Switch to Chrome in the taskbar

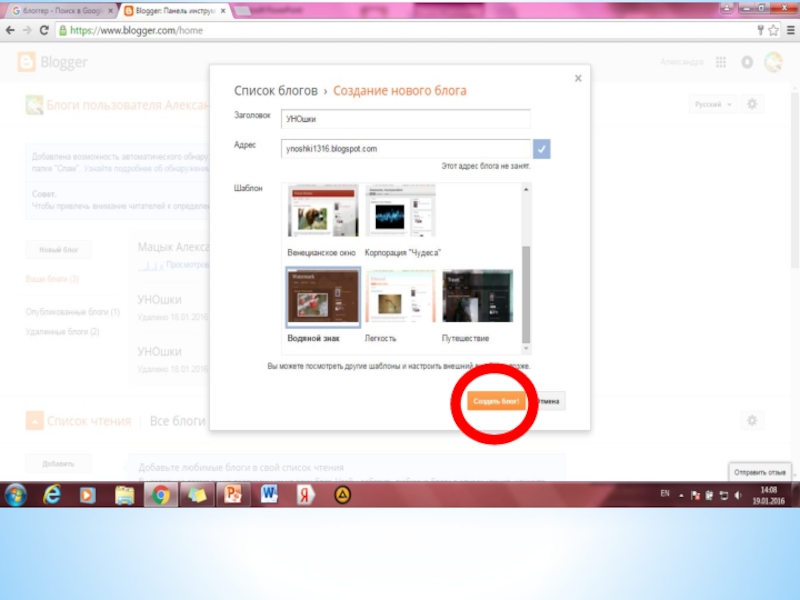[x=160, y=495]
